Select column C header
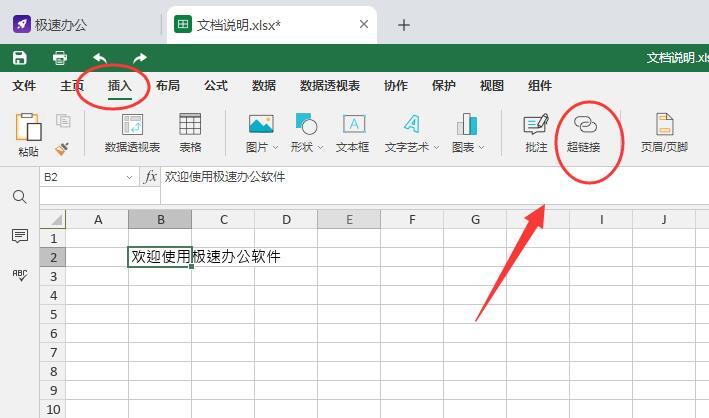This screenshot has height=418, width=709. tap(223, 219)
